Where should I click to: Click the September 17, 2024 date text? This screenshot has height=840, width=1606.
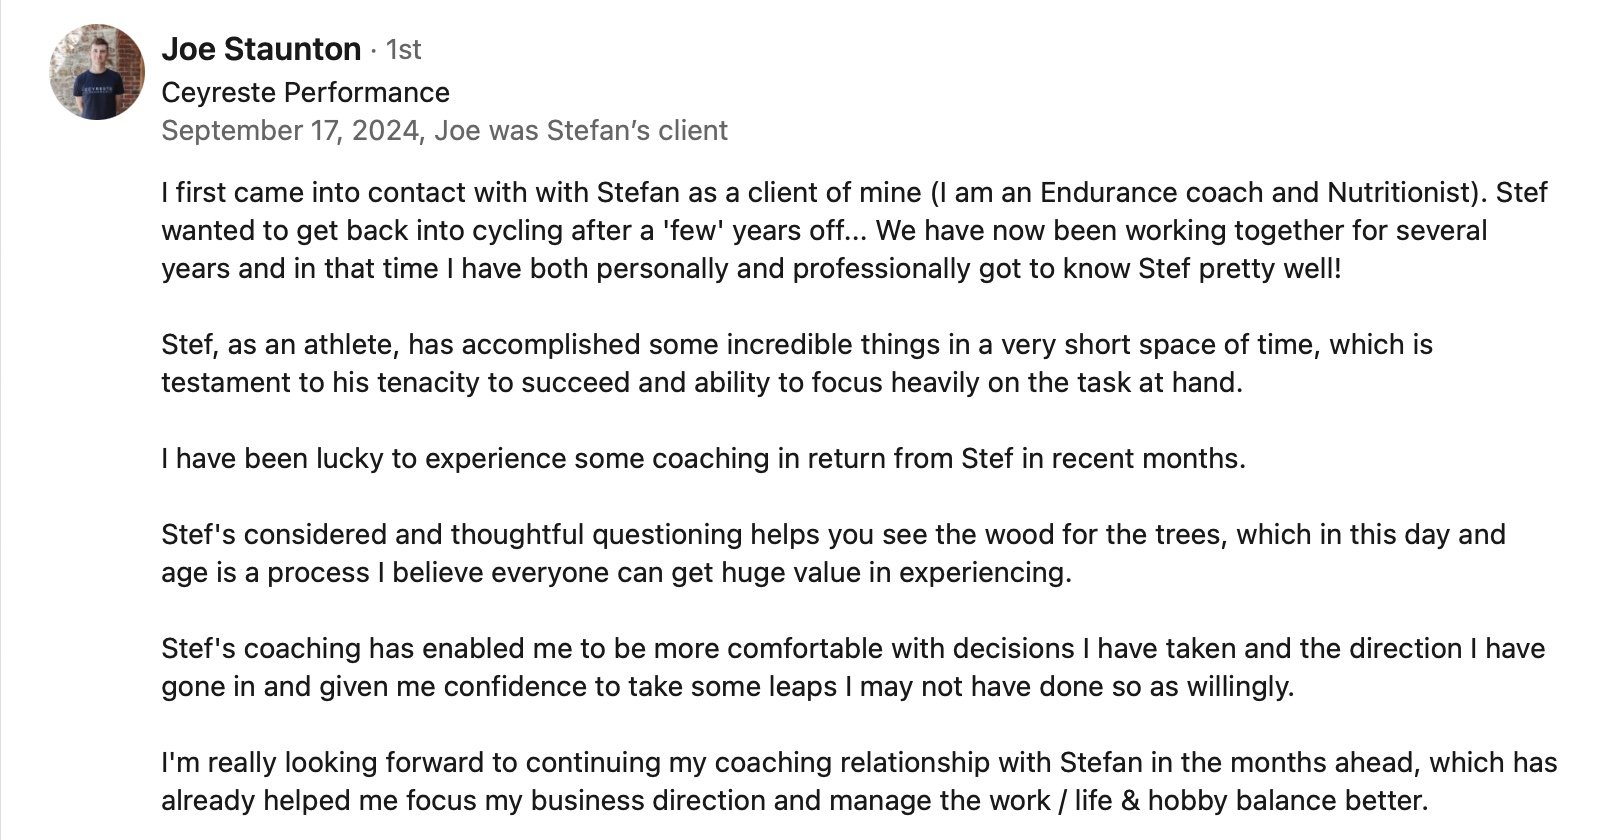[289, 131]
